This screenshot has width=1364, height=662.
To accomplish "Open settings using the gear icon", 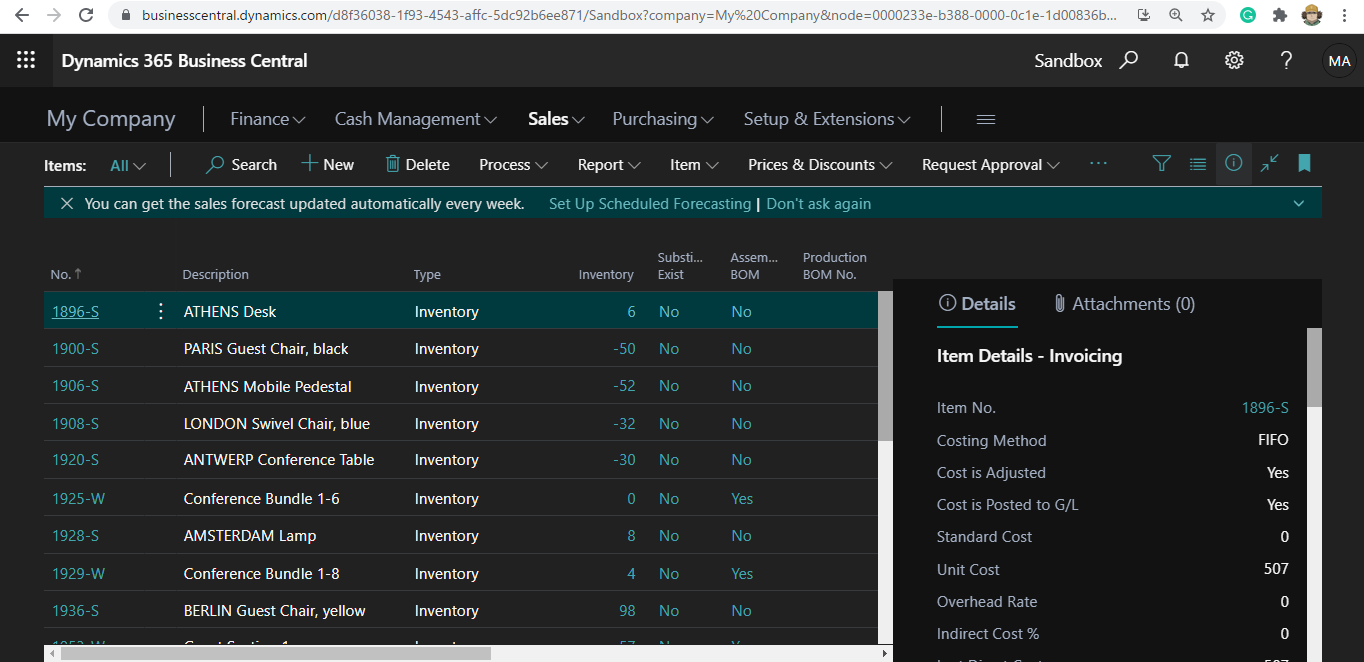I will pyautogui.click(x=1234, y=60).
